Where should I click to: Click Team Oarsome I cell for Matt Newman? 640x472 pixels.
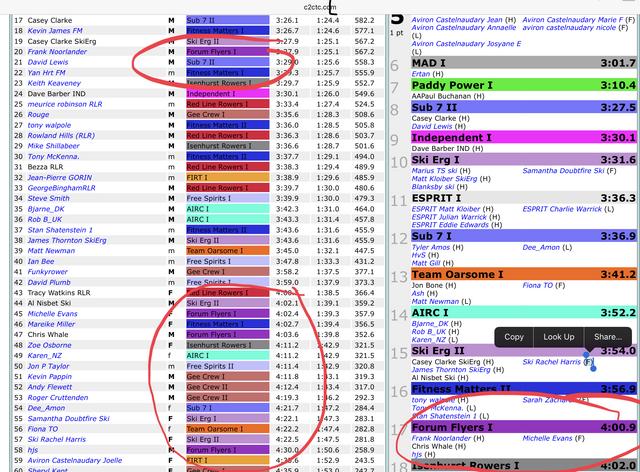pyautogui.click(x=228, y=251)
